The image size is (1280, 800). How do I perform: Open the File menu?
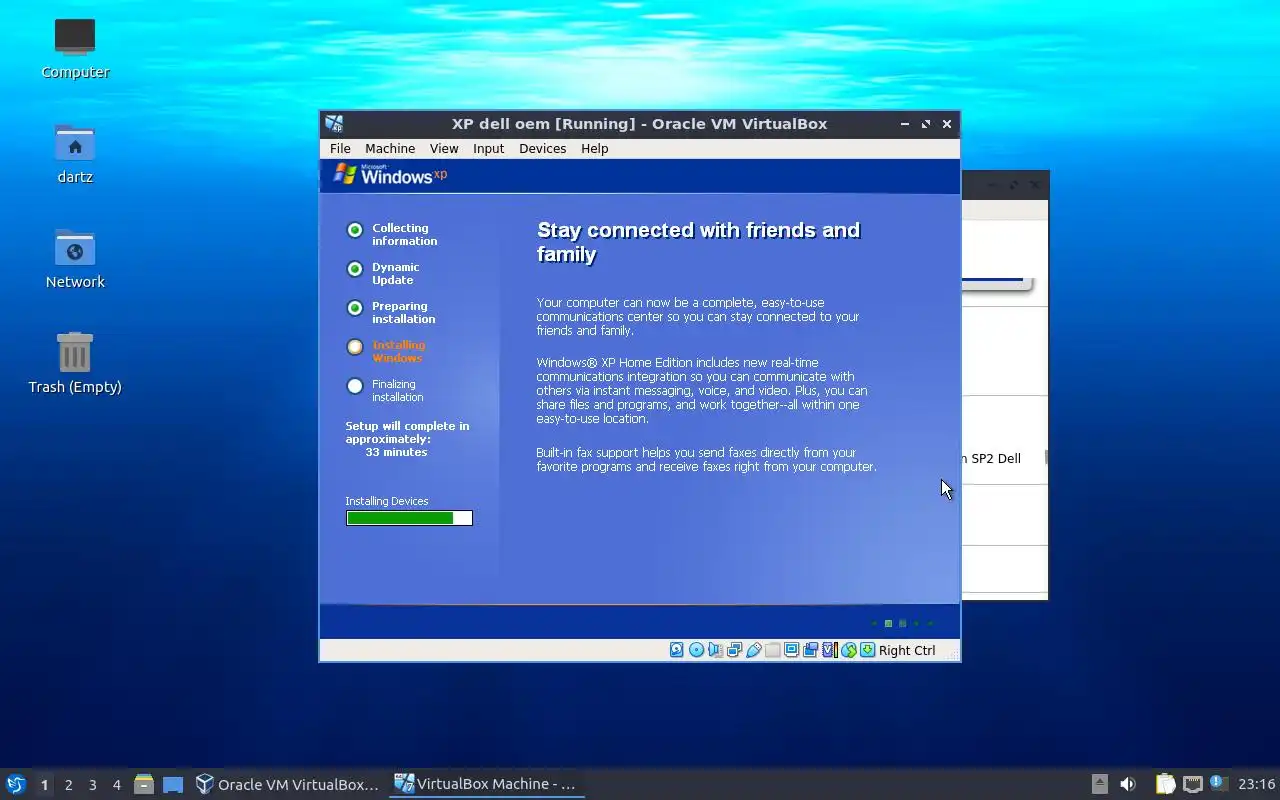(340, 148)
